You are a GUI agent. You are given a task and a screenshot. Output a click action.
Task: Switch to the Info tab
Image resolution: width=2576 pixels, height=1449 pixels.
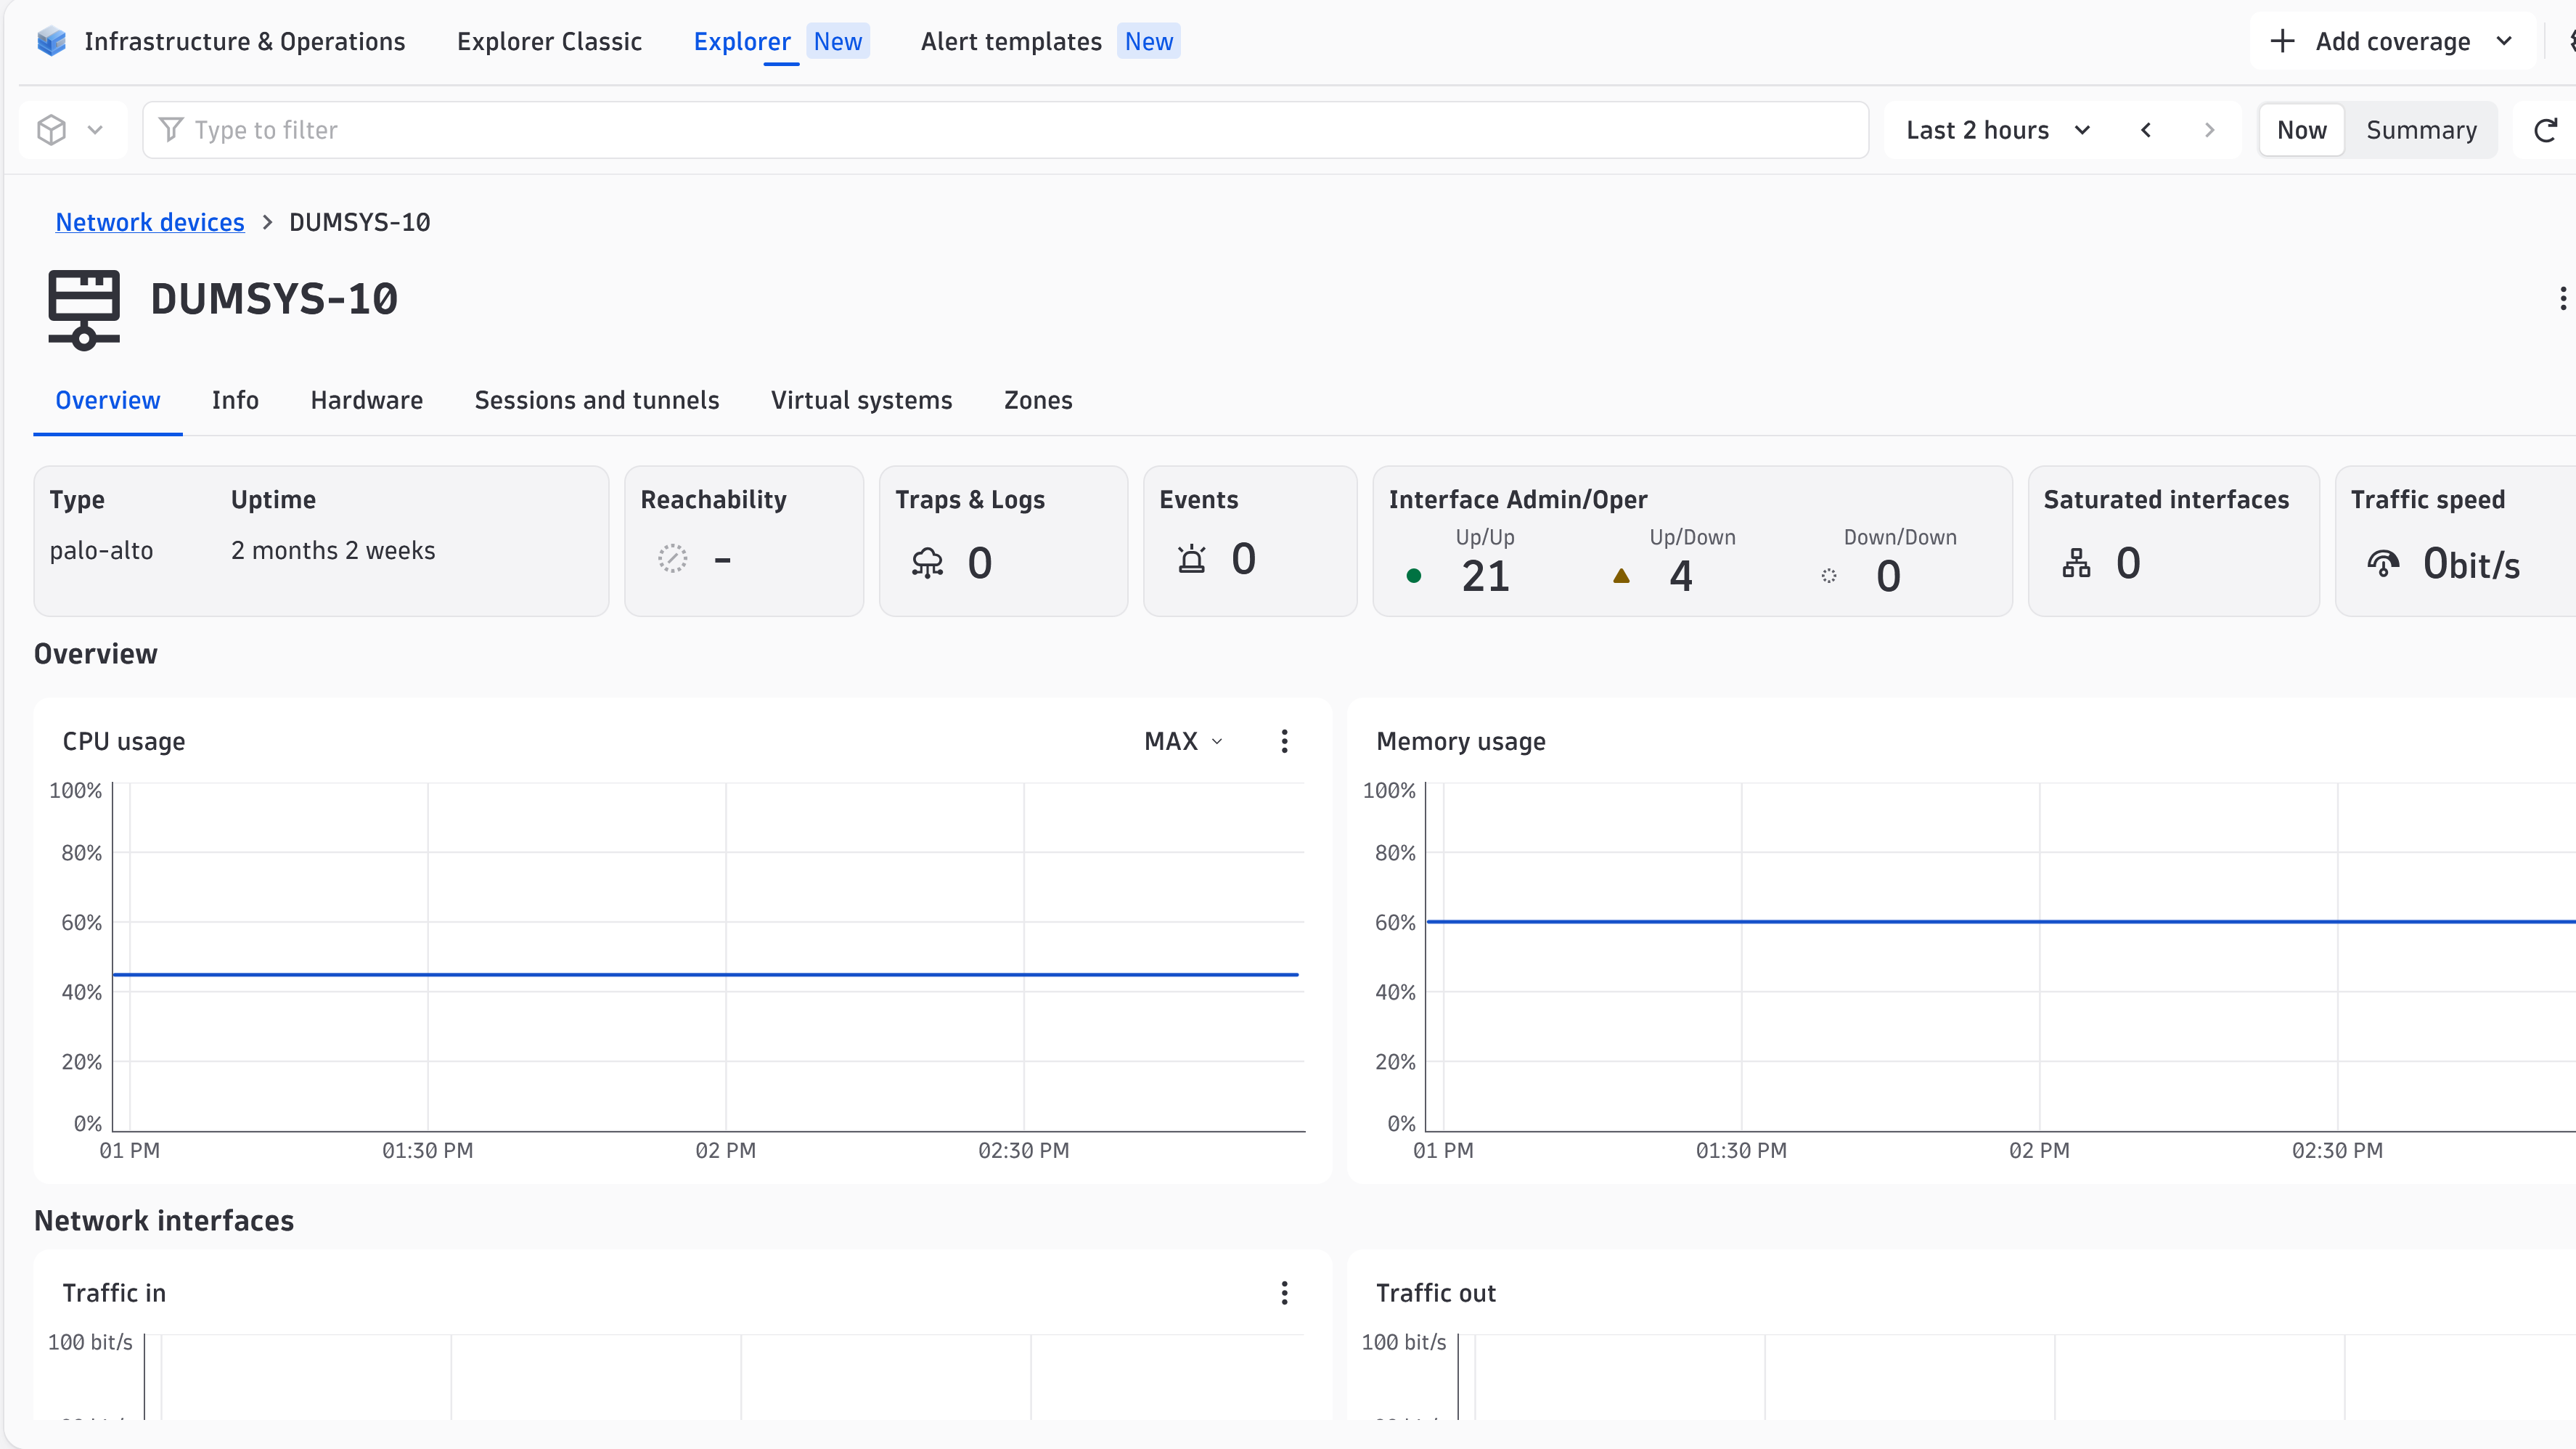(235, 400)
